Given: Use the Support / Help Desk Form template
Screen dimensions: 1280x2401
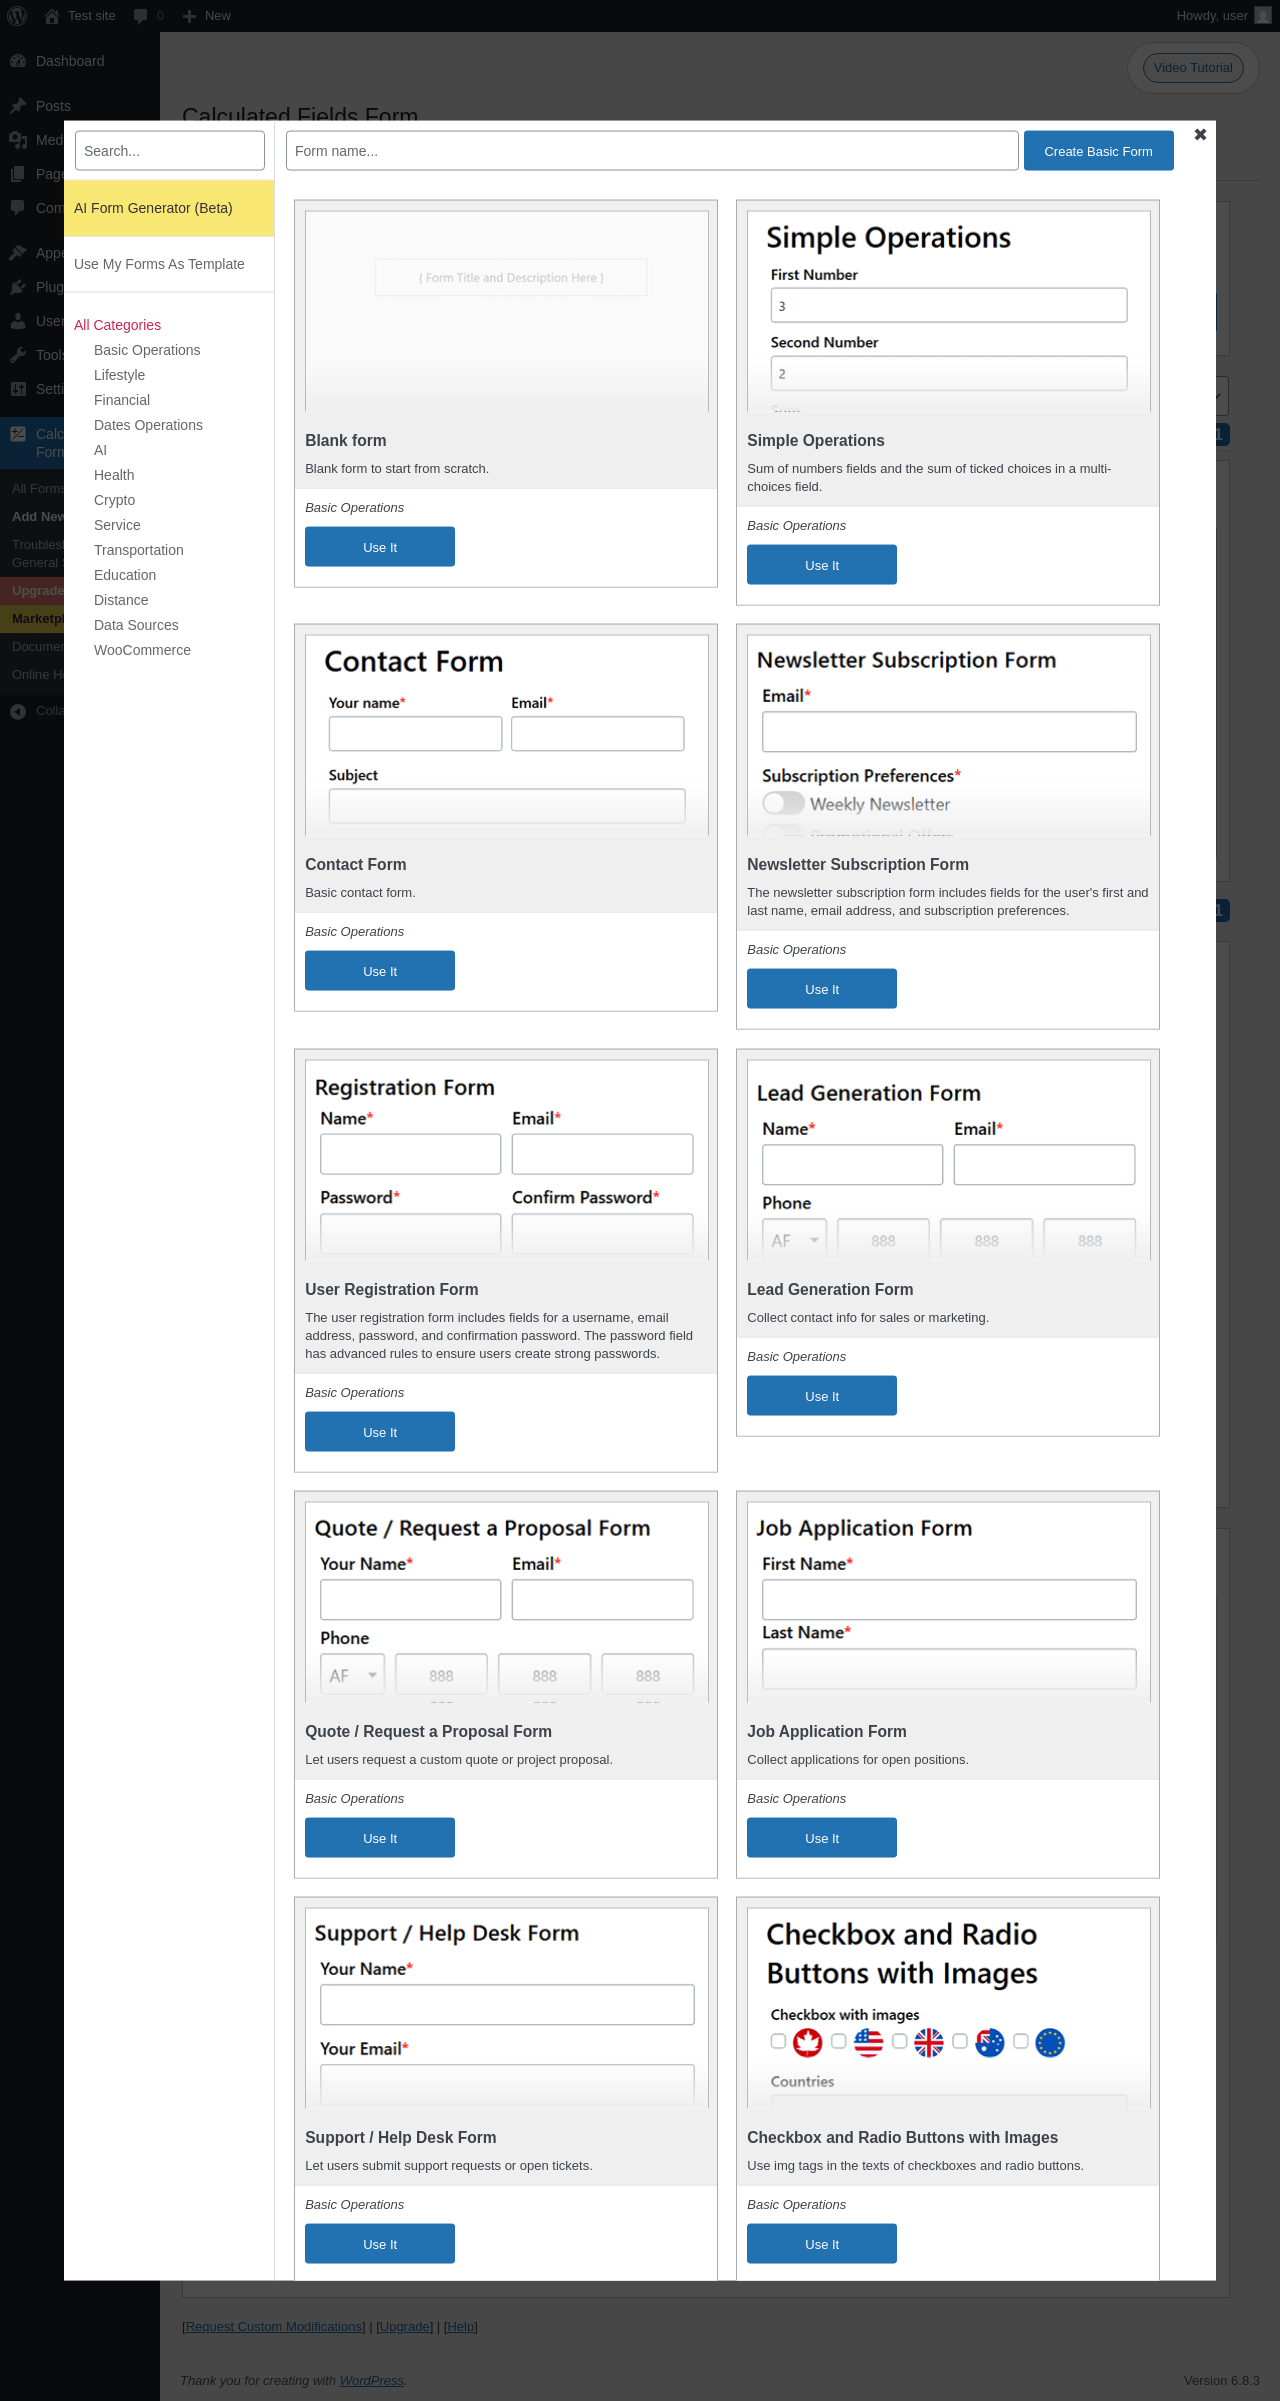Looking at the screenshot, I should point(380,2244).
